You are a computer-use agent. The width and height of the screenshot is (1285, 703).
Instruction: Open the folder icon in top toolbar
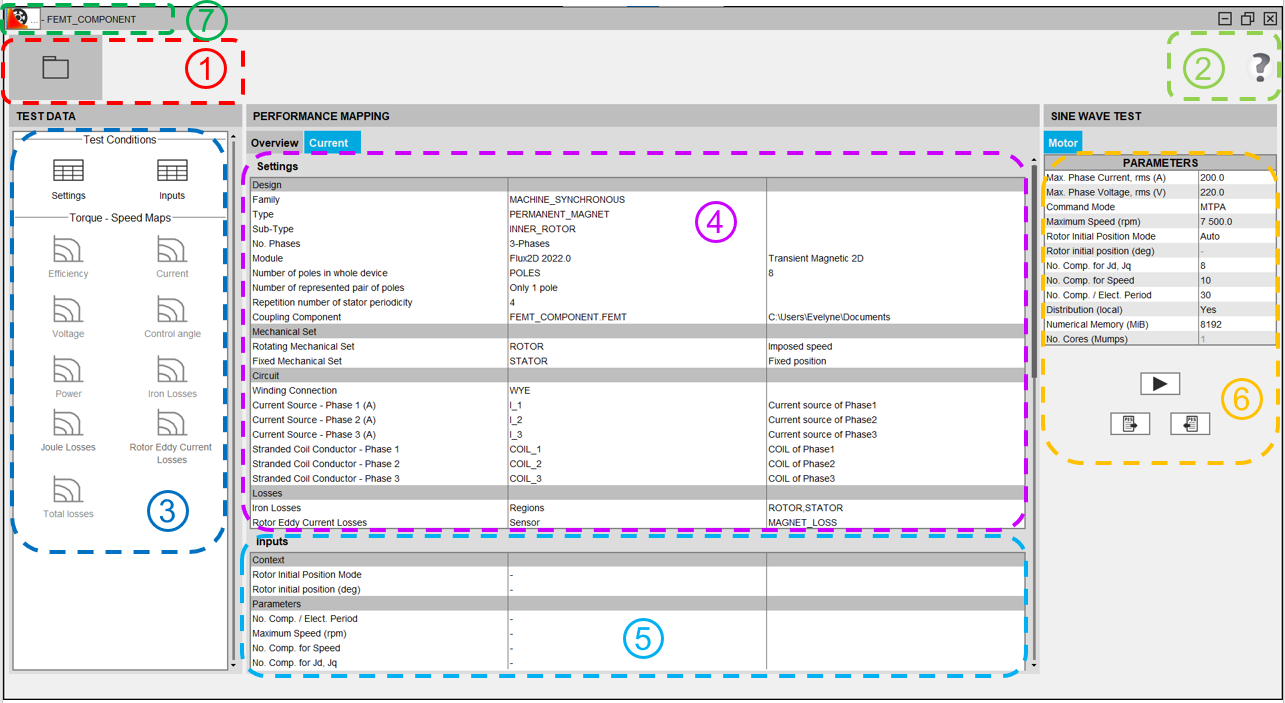(55, 68)
